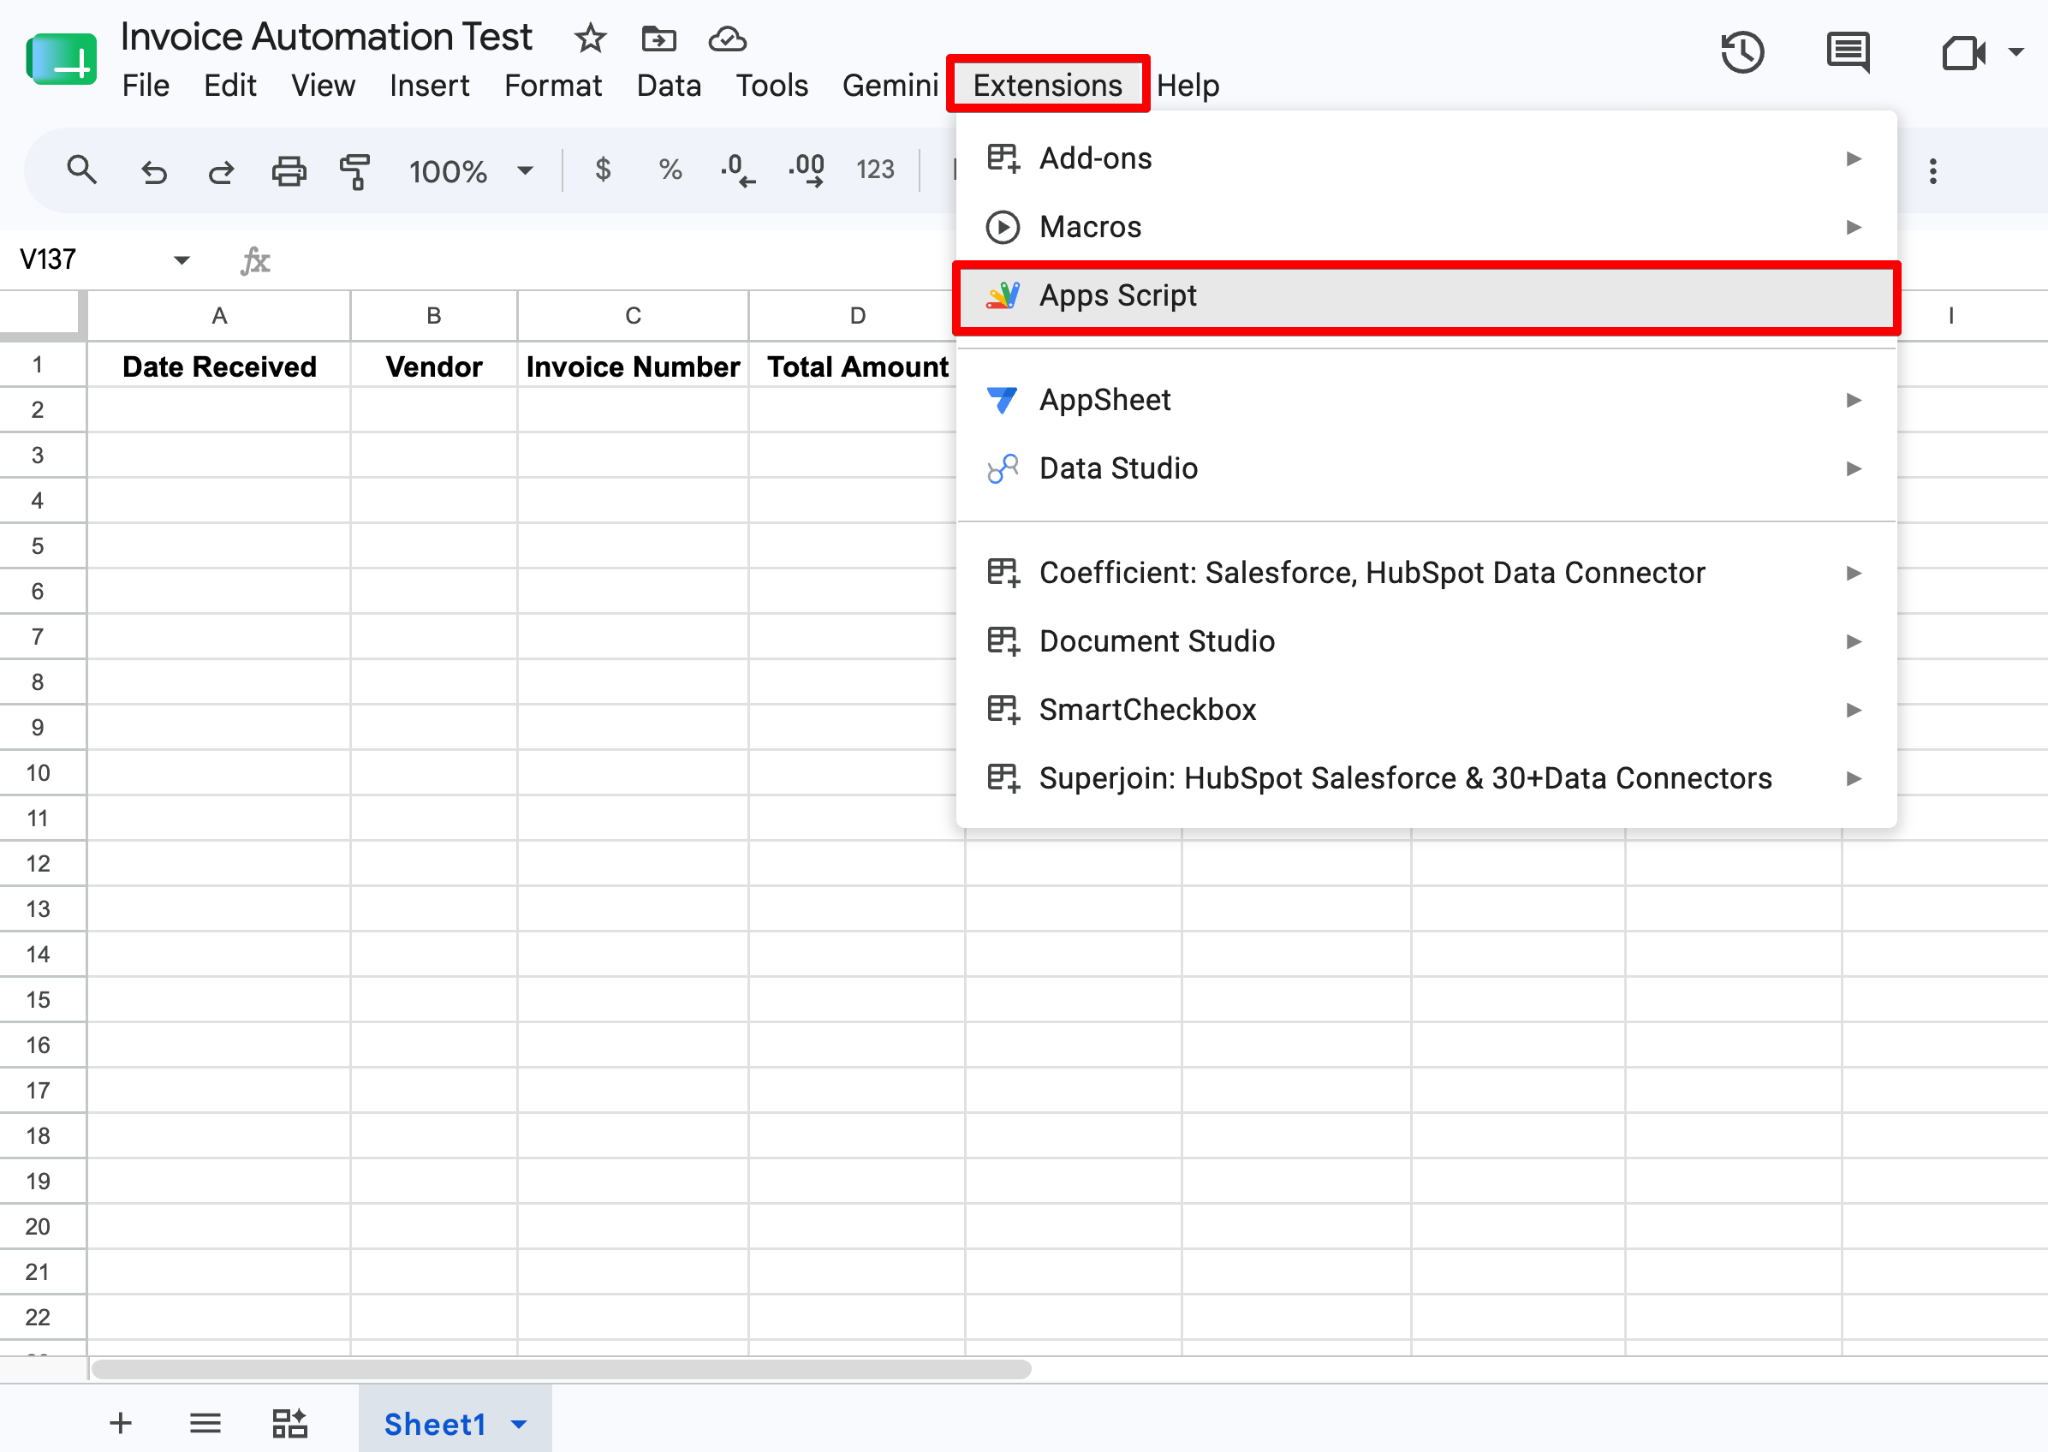The image size is (2048, 1452).
Task: Open more number formats 123
Action: [875, 170]
